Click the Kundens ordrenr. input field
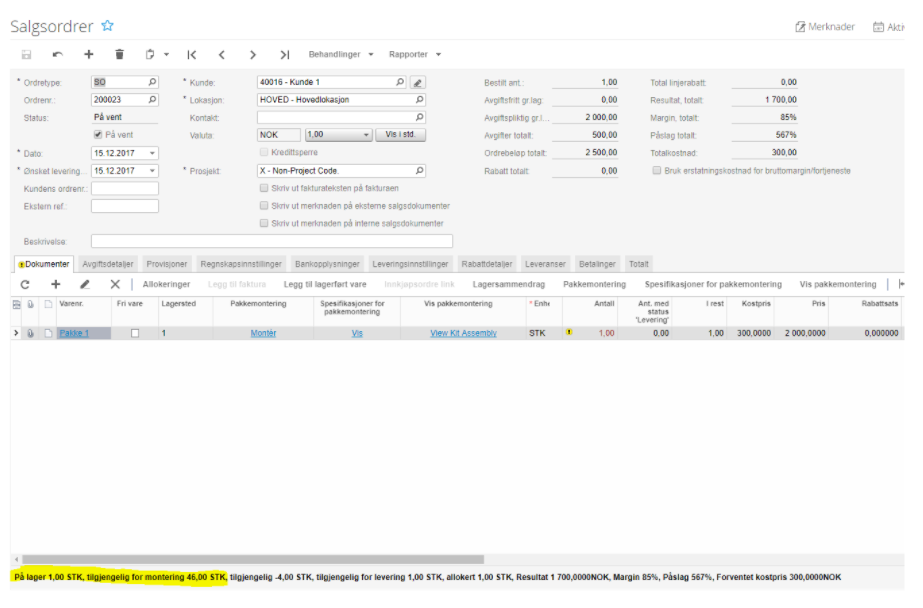This screenshot has height=608, width=923. click(125, 188)
